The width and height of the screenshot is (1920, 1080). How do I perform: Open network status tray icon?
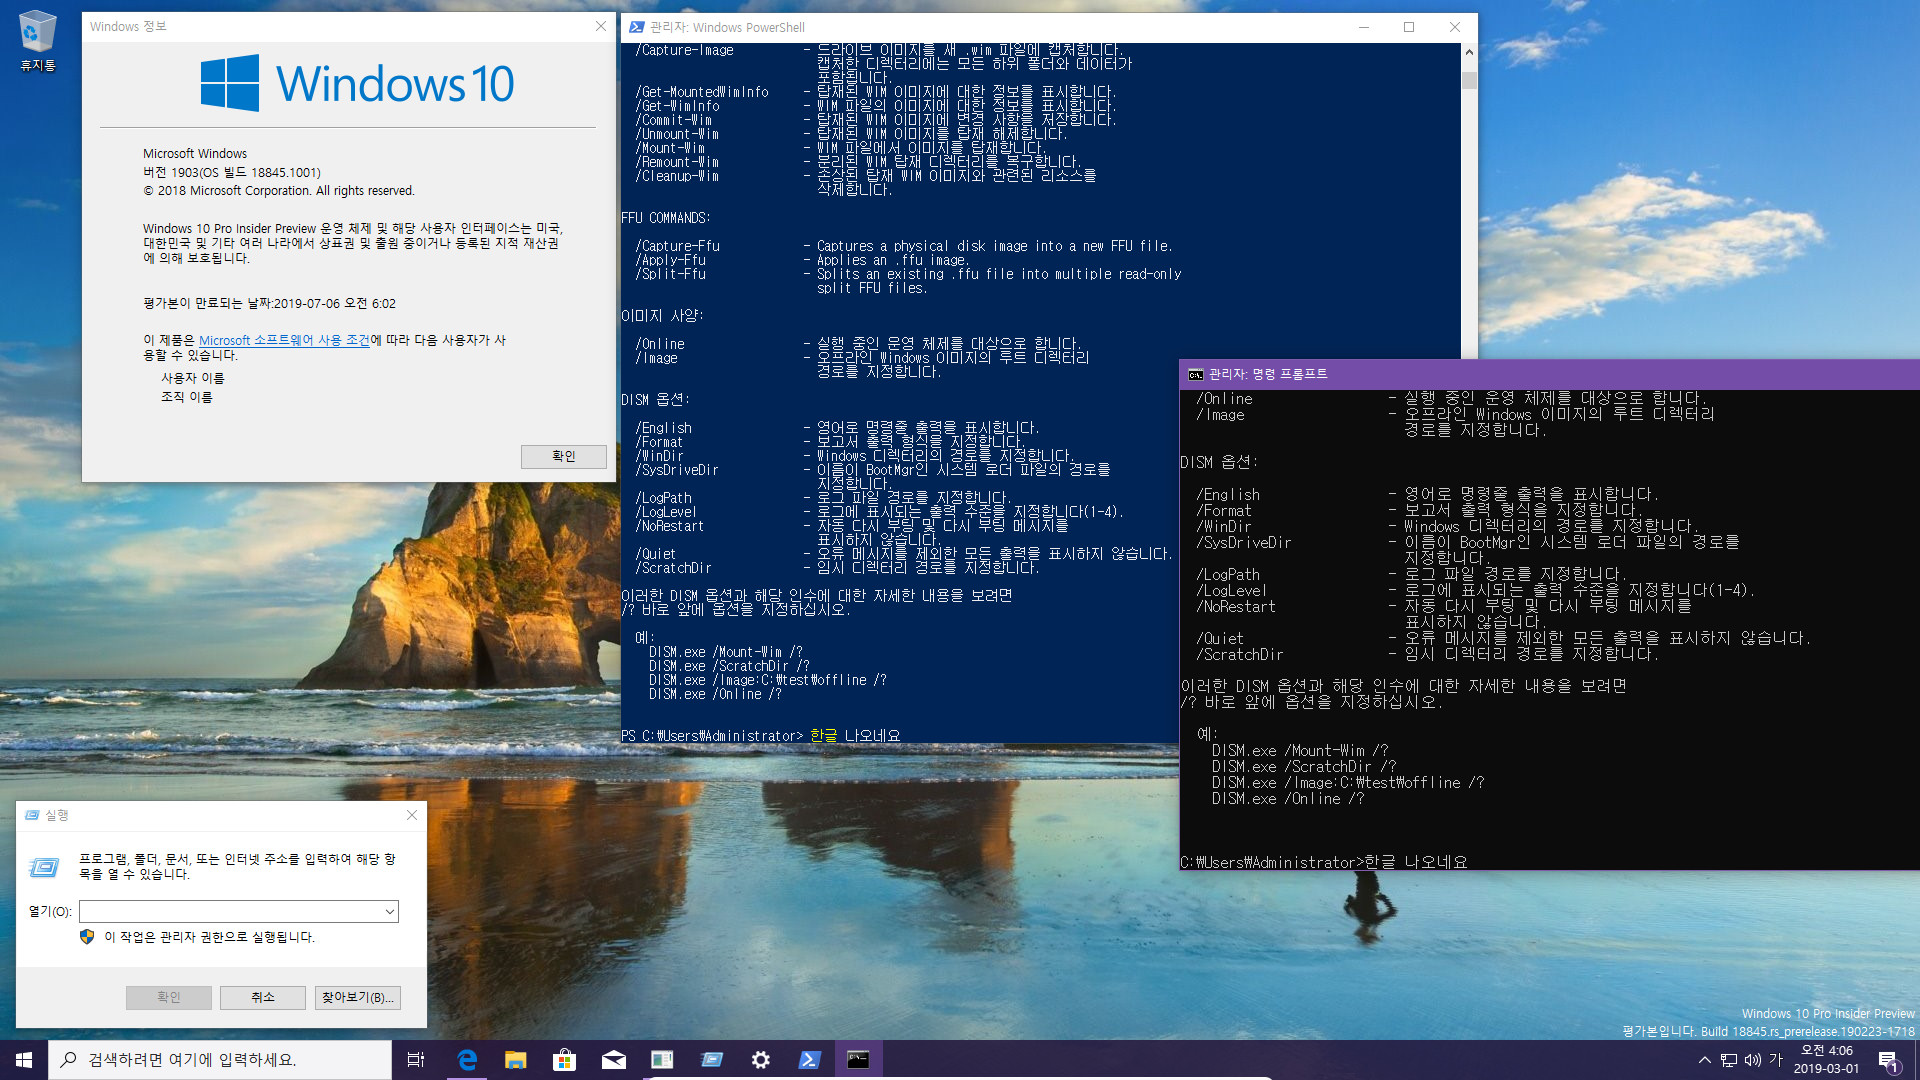tap(1729, 1060)
